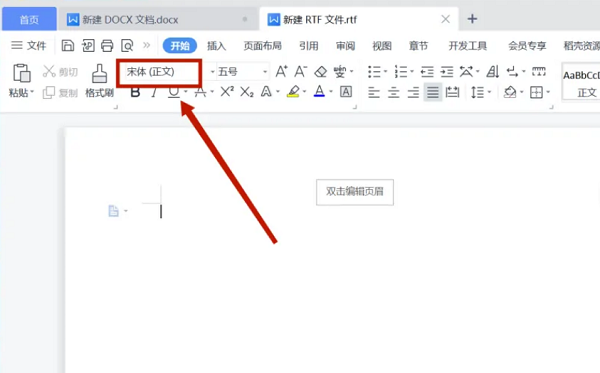
Task: Select the Format Painter (格式刷) tool
Action: click(x=99, y=80)
